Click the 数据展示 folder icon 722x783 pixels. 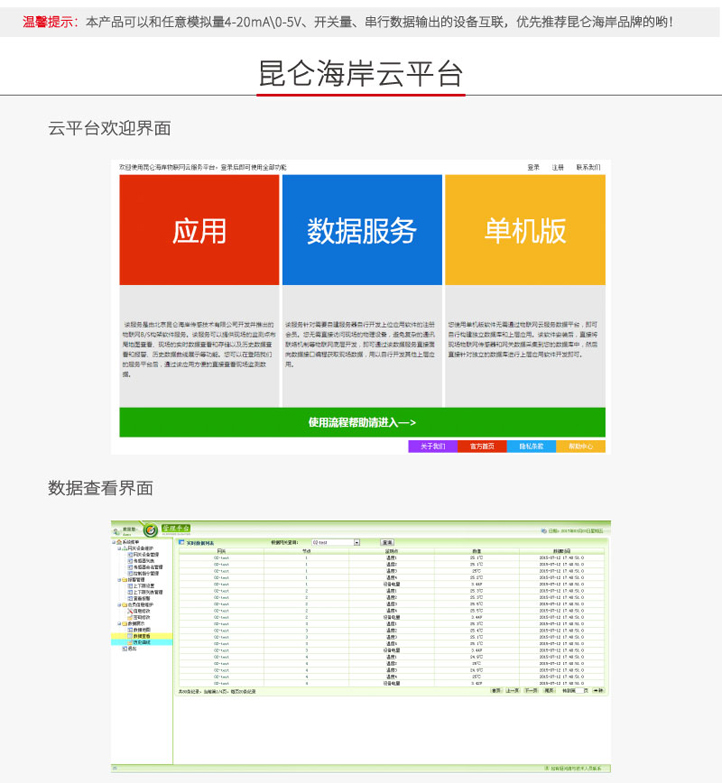124,624
